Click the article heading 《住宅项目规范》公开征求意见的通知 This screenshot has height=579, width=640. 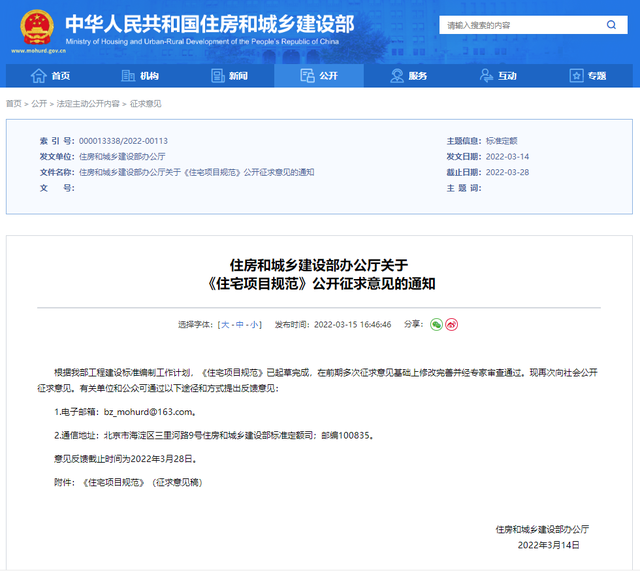pyautogui.click(x=321, y=284)
